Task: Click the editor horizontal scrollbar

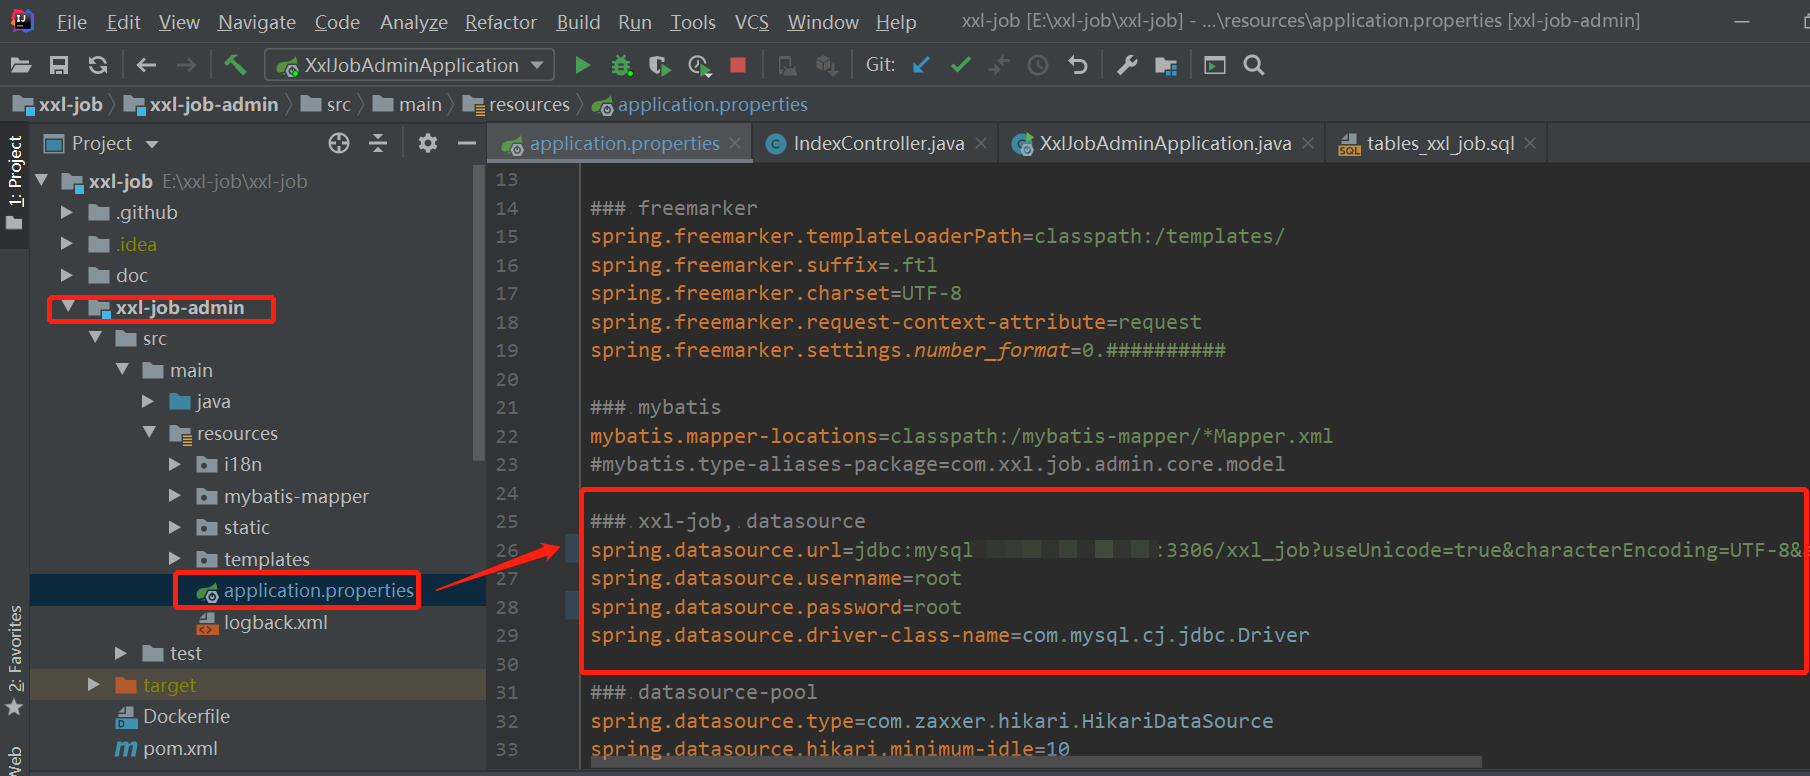Action: pos(1036,763)
